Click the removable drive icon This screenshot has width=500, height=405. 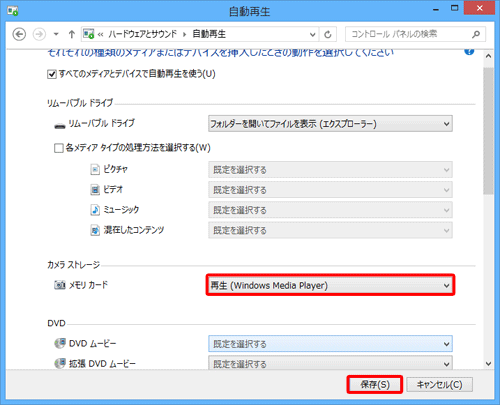coord(60,126)
